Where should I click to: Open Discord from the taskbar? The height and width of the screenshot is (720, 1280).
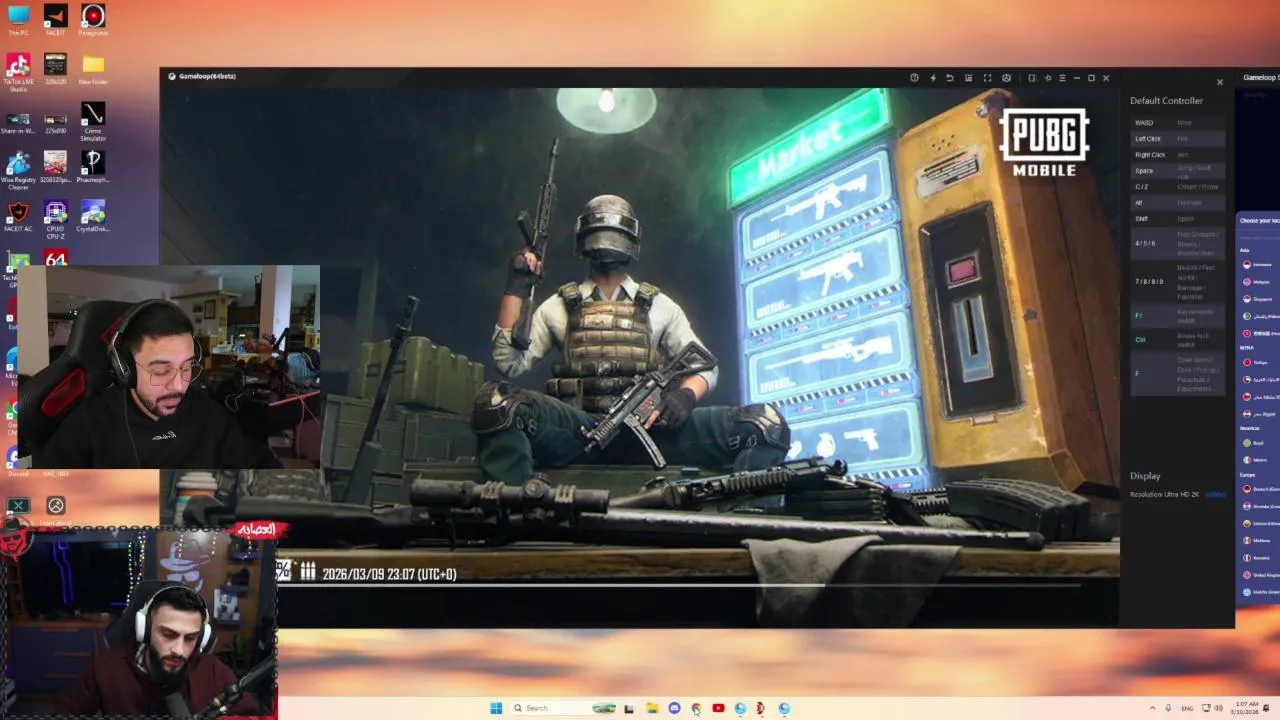click(674, 708)
